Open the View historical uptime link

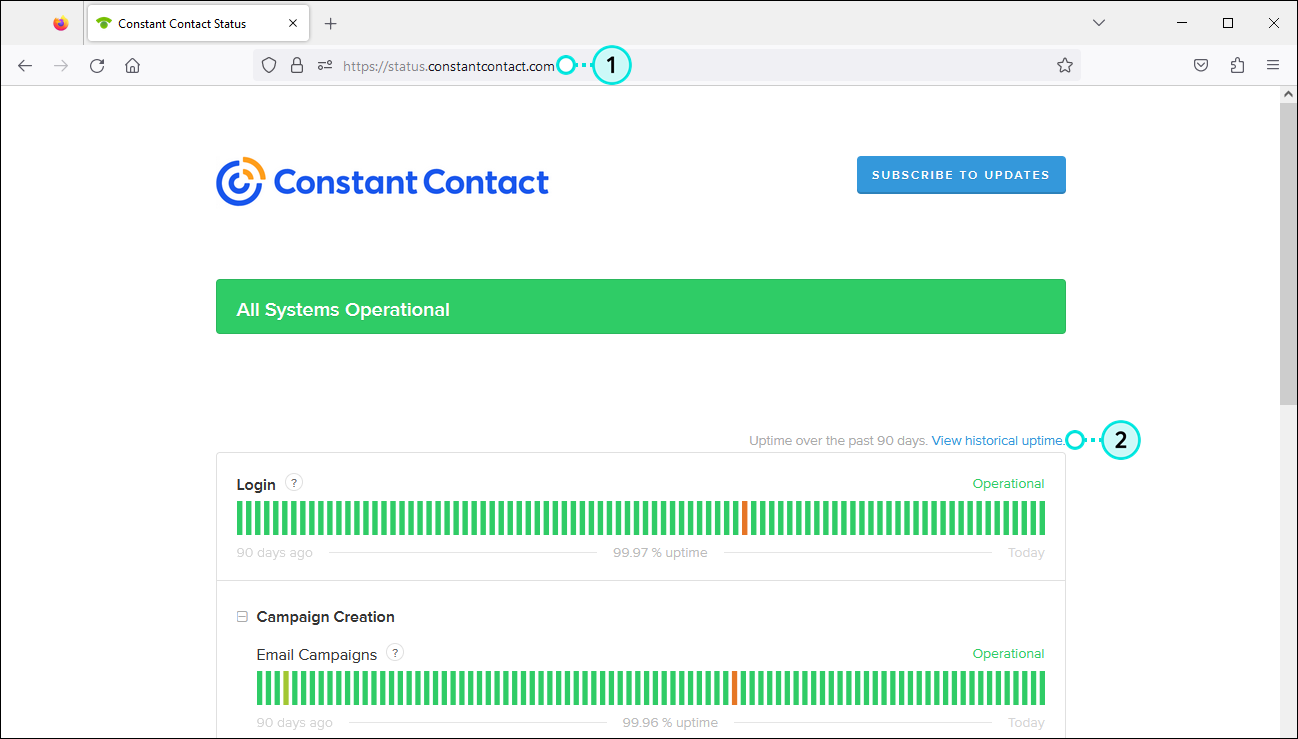pos(998,441)
